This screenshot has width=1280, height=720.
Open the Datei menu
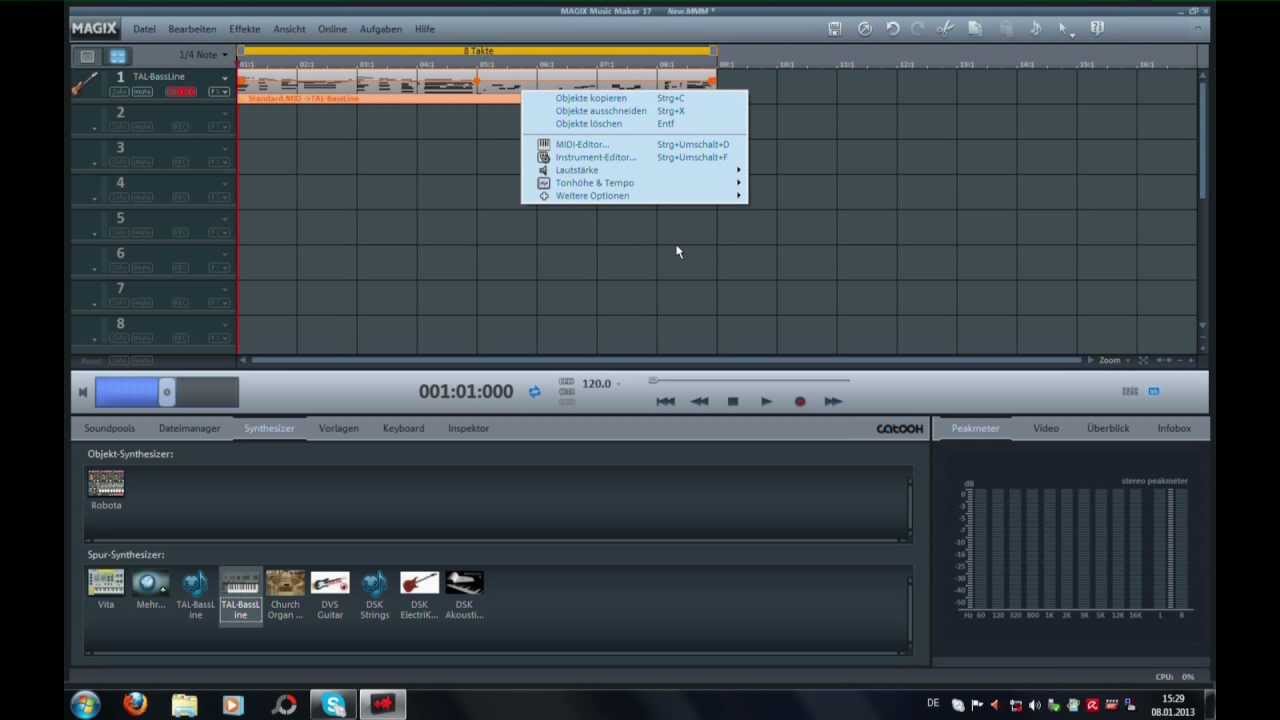coord(144,29)
